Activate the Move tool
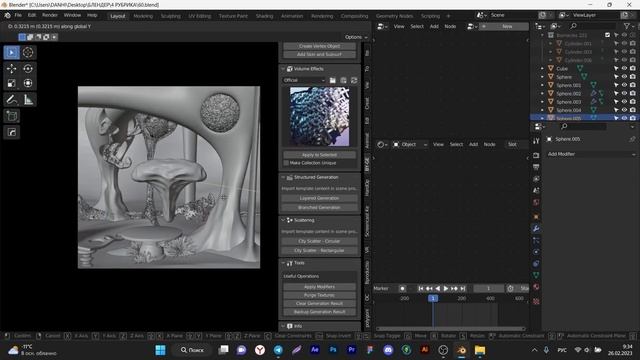The height and width of the screenshot is (360, 640). click(x=11, y=69)
